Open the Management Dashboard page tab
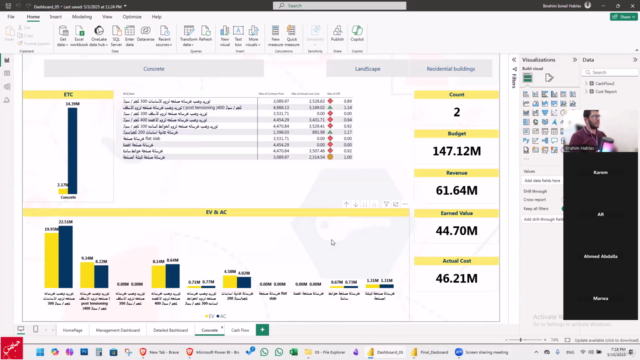The image size is (640, 360). 118,330
